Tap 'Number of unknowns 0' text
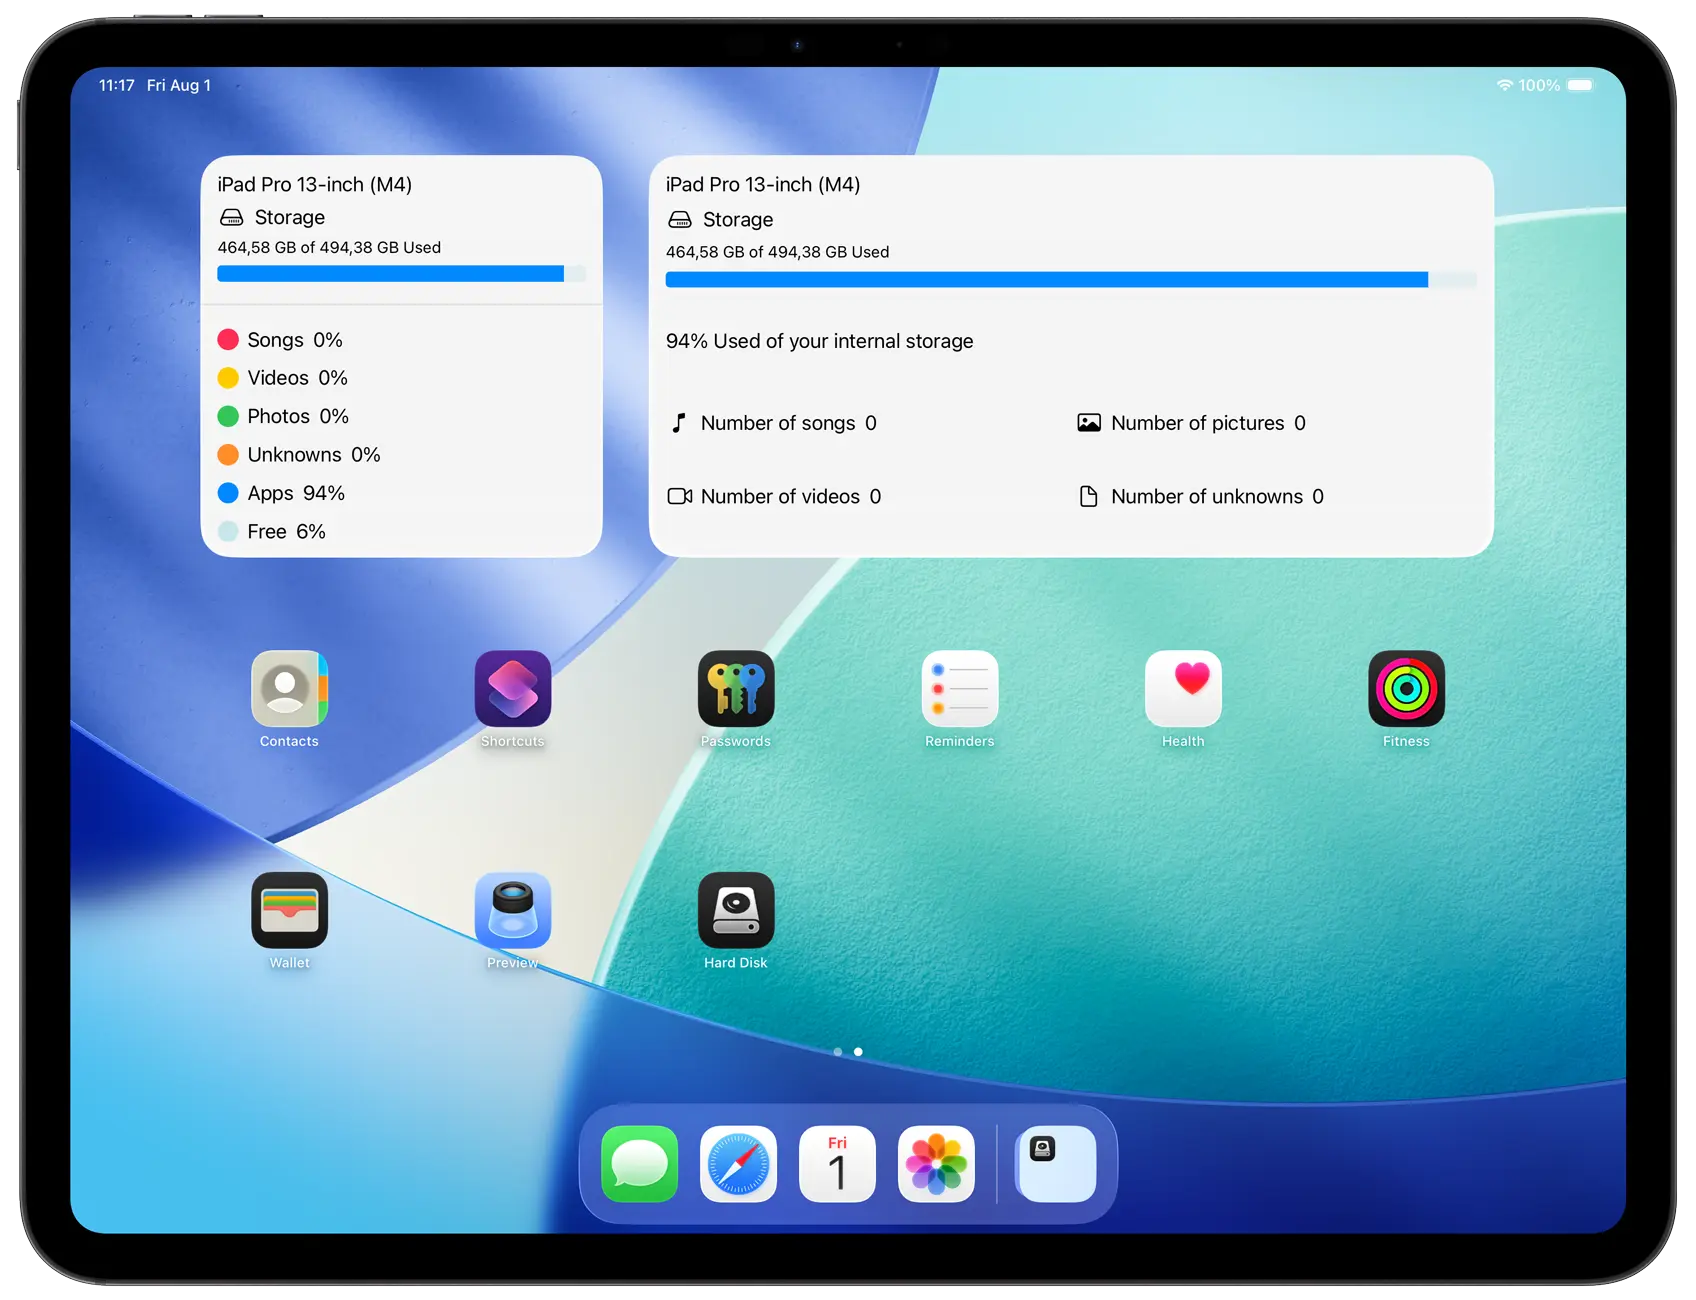Viewport: 1696px width, 1300px height. [x=1217, y=496]
